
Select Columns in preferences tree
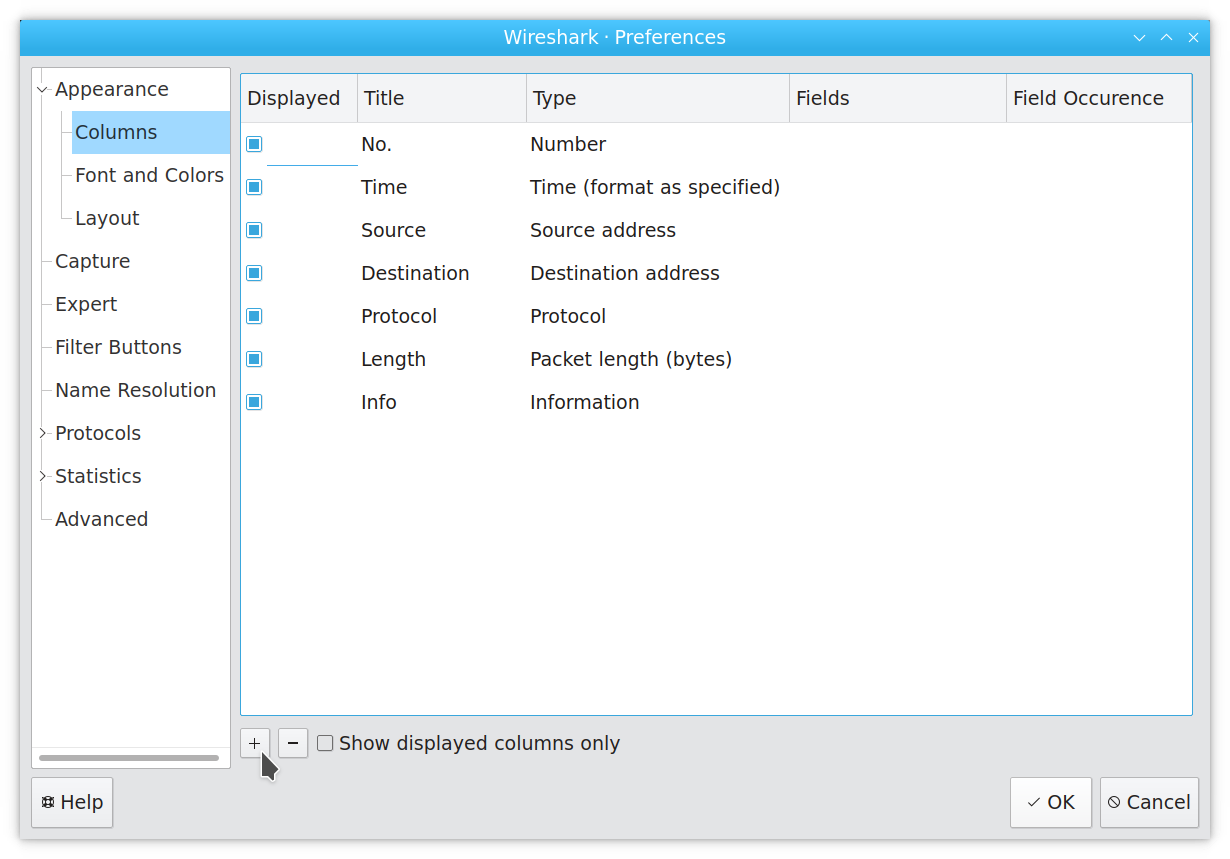pyautogui.click(x=151, y=132)
